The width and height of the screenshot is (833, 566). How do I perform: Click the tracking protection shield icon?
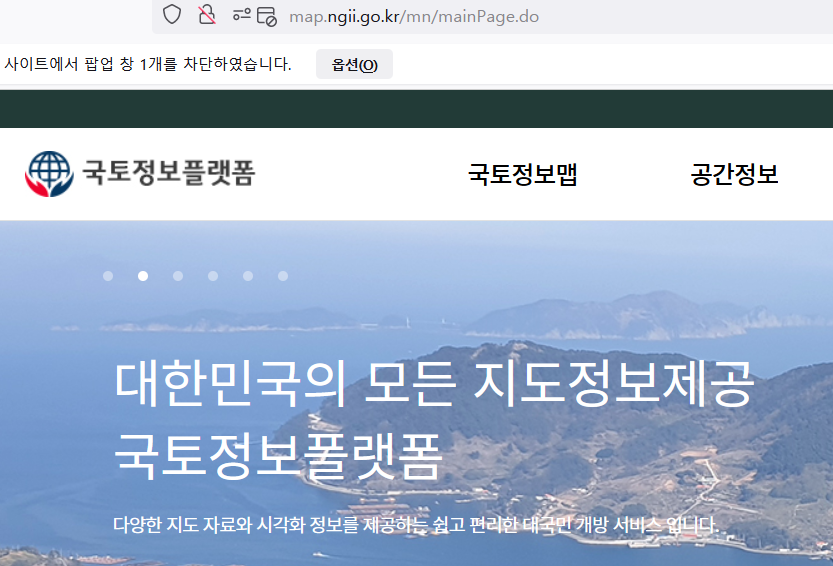172,15
